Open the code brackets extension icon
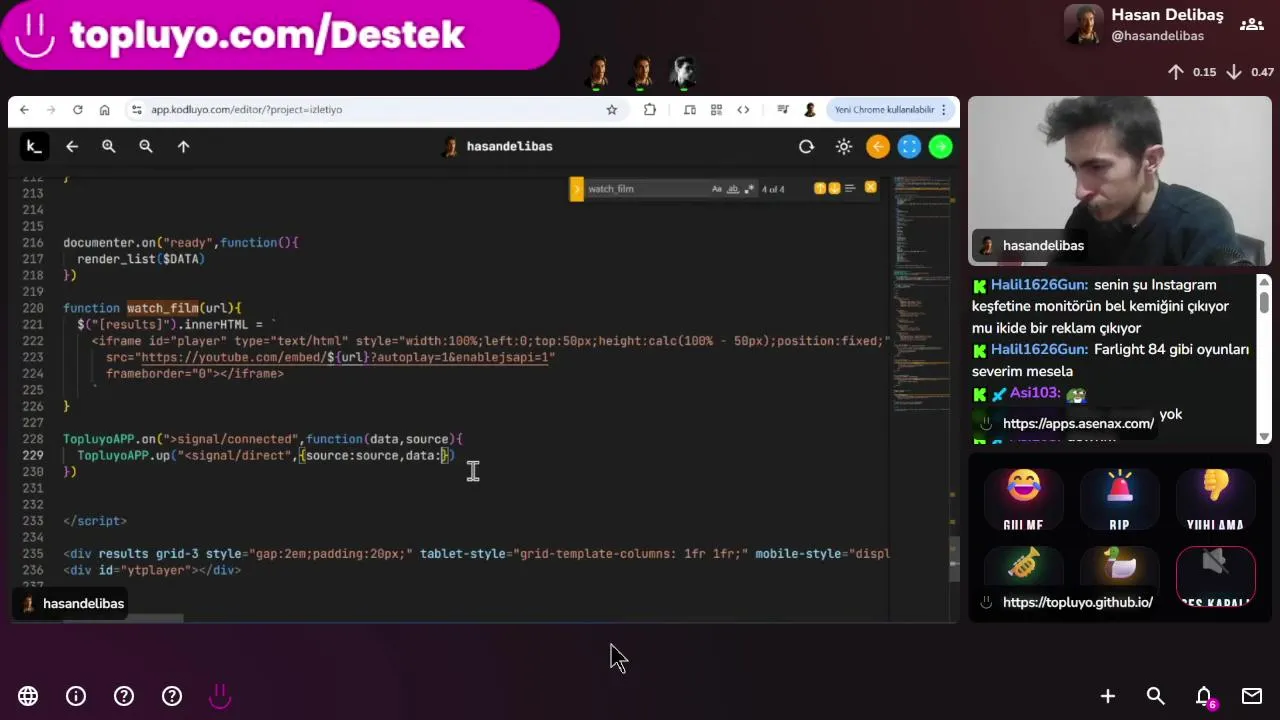Viewport: 1280px width, 720px height. click(743, 110)
